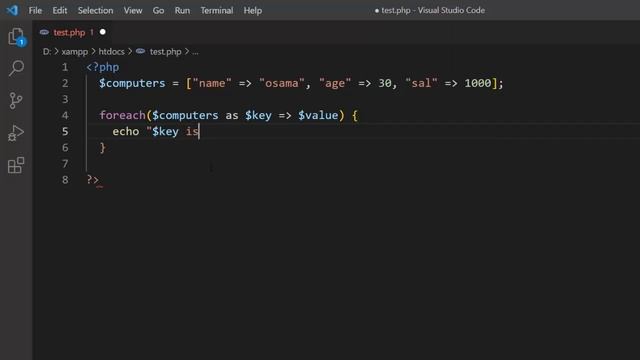Viewport: 640px width, 360px height.
Task: Click line number 7 in the gutter
Action: 65,164
